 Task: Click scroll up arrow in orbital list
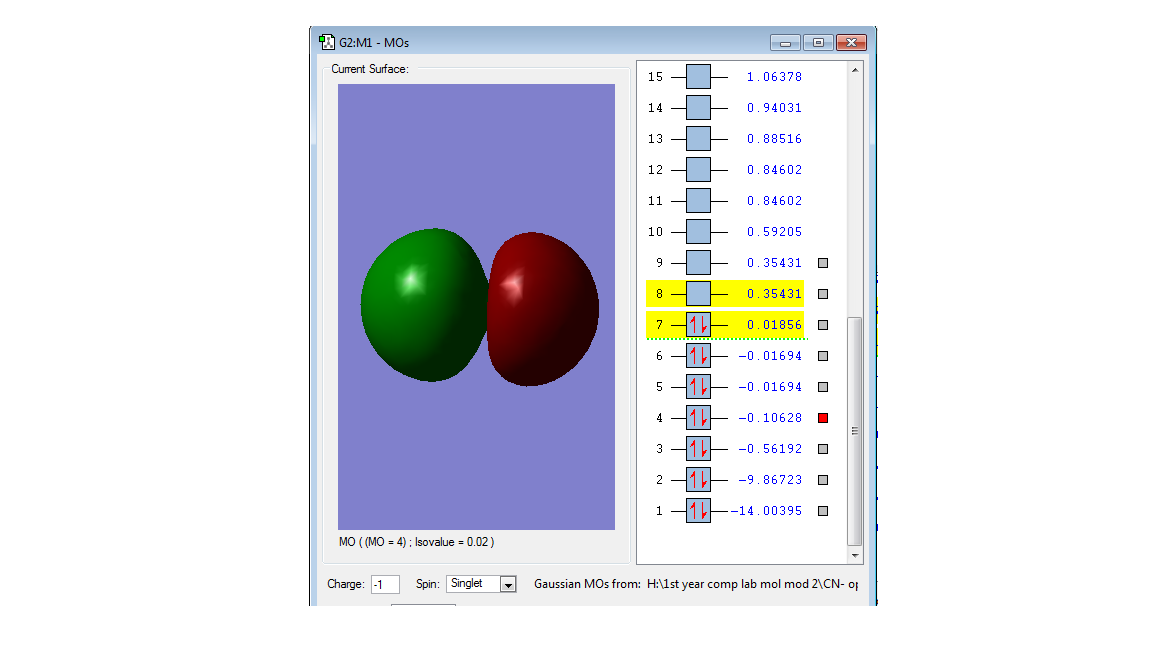click(854, 70)
